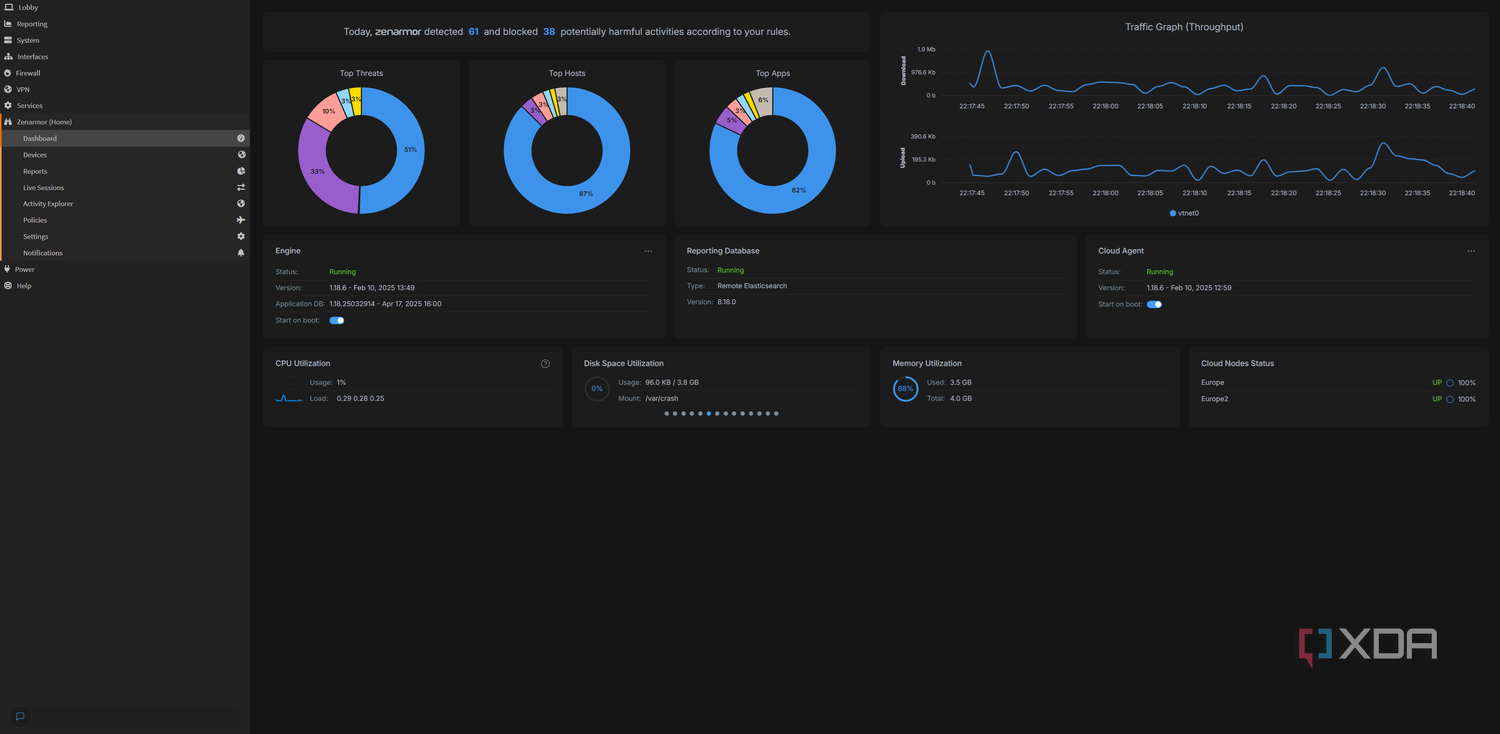Viewport: 1500px width, 734px height.
Task: Click the Live Sessions arrows icon
Action: click(x=241, y=187)
